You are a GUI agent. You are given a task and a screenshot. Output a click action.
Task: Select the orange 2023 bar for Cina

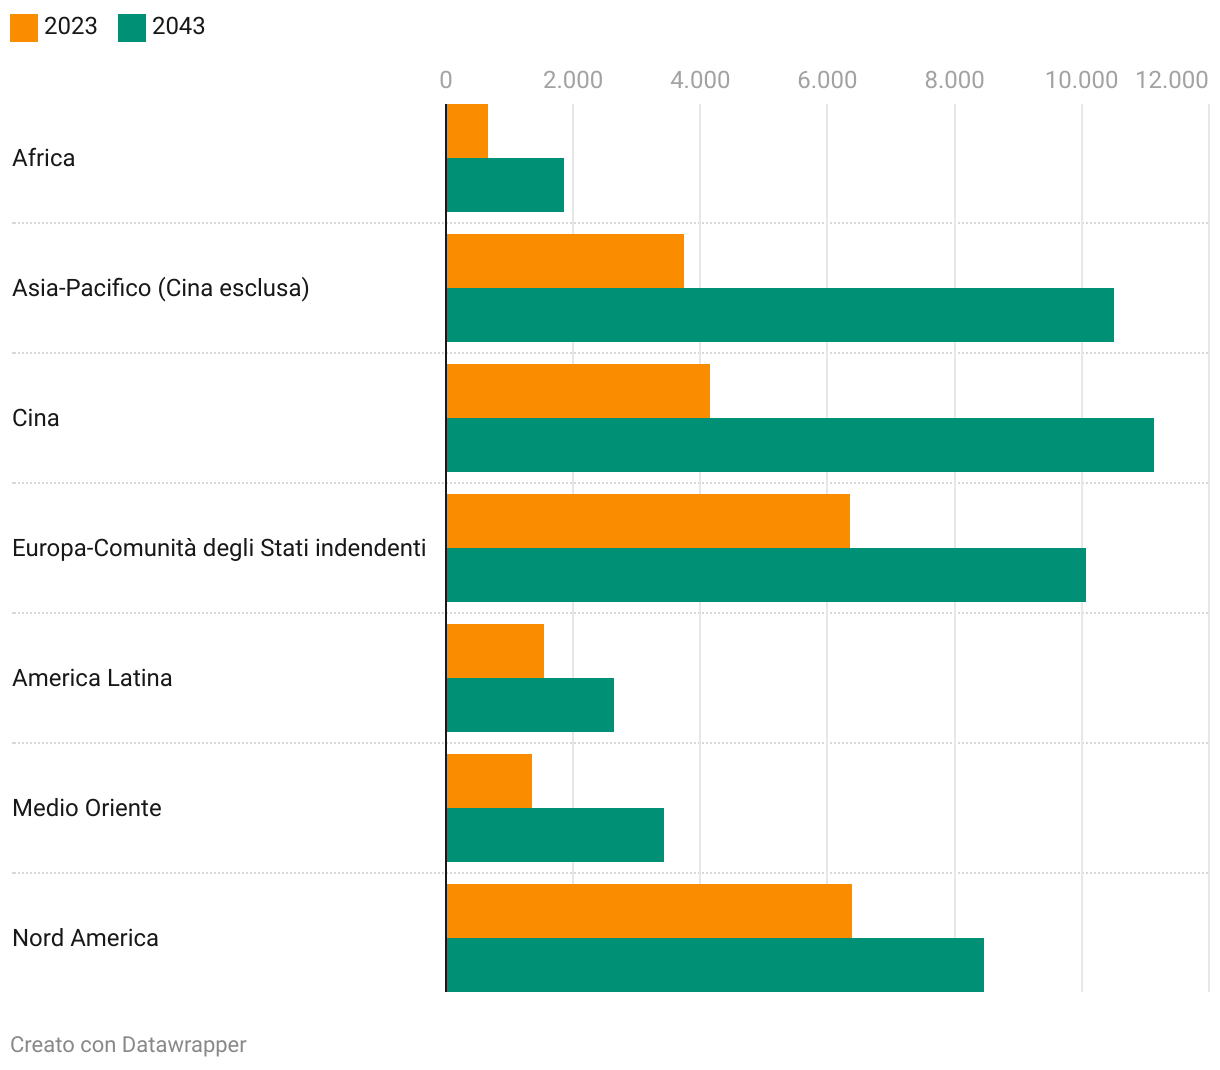[x=578, y=391]
